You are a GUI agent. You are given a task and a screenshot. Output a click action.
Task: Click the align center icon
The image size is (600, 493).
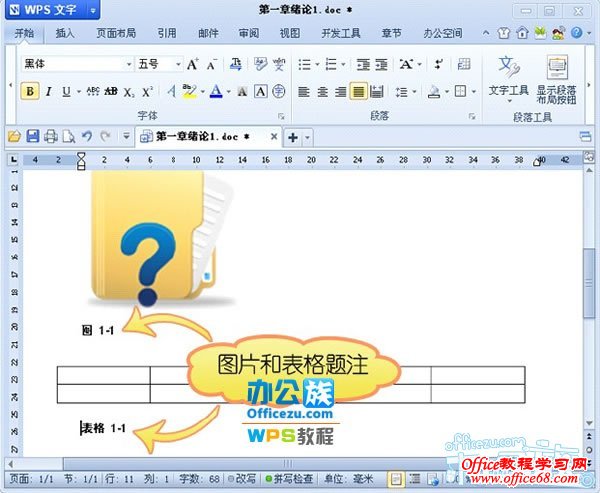pyautogui.click(x=322, y=91)
